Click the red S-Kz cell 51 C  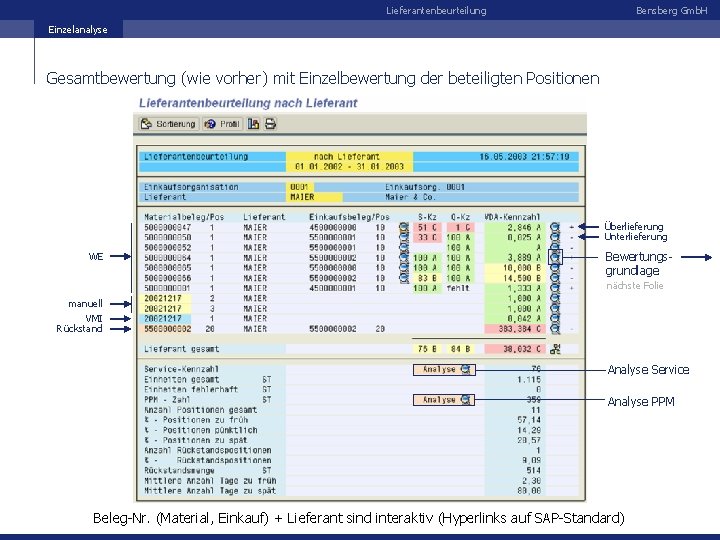pos(427,227)
